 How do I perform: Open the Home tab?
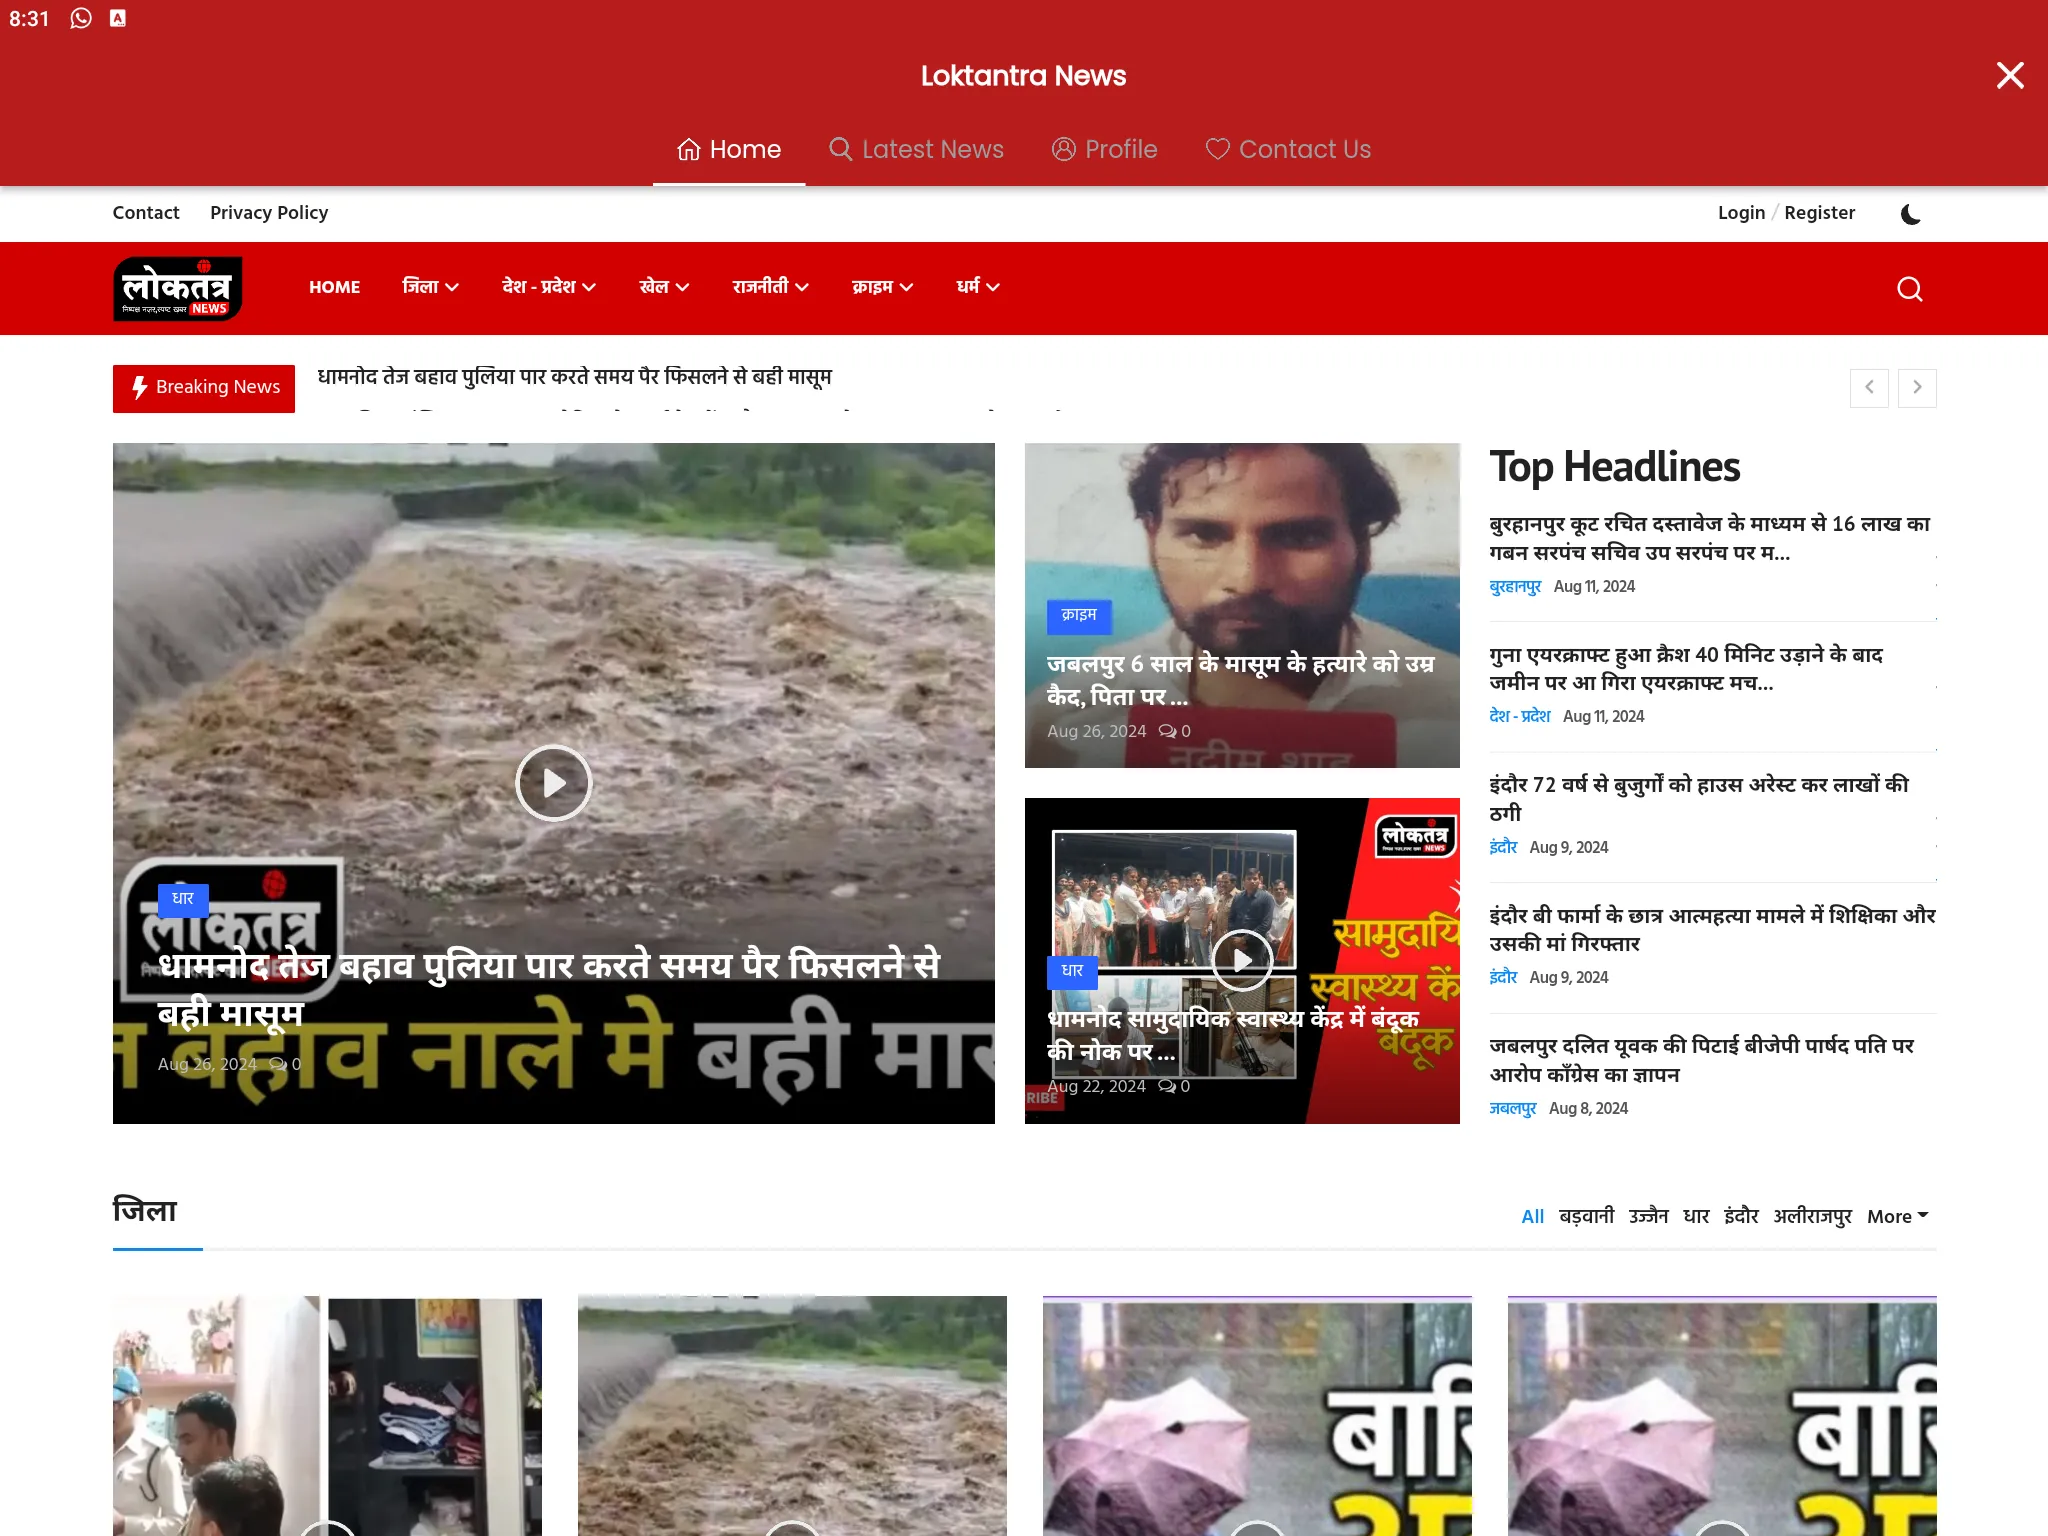coord(729,149)
